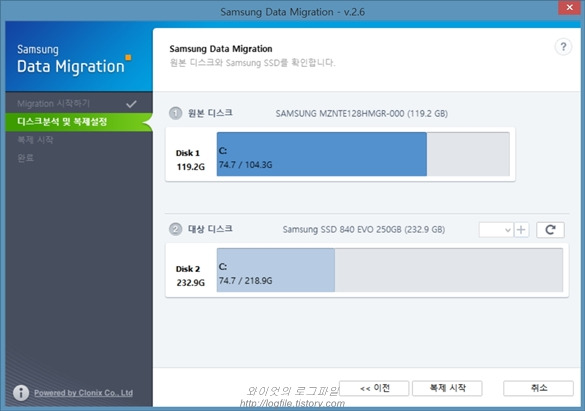The image size is (585, 411).
Task: Click the Disk 2 C: partition bar
Action: tap(276, 270)
